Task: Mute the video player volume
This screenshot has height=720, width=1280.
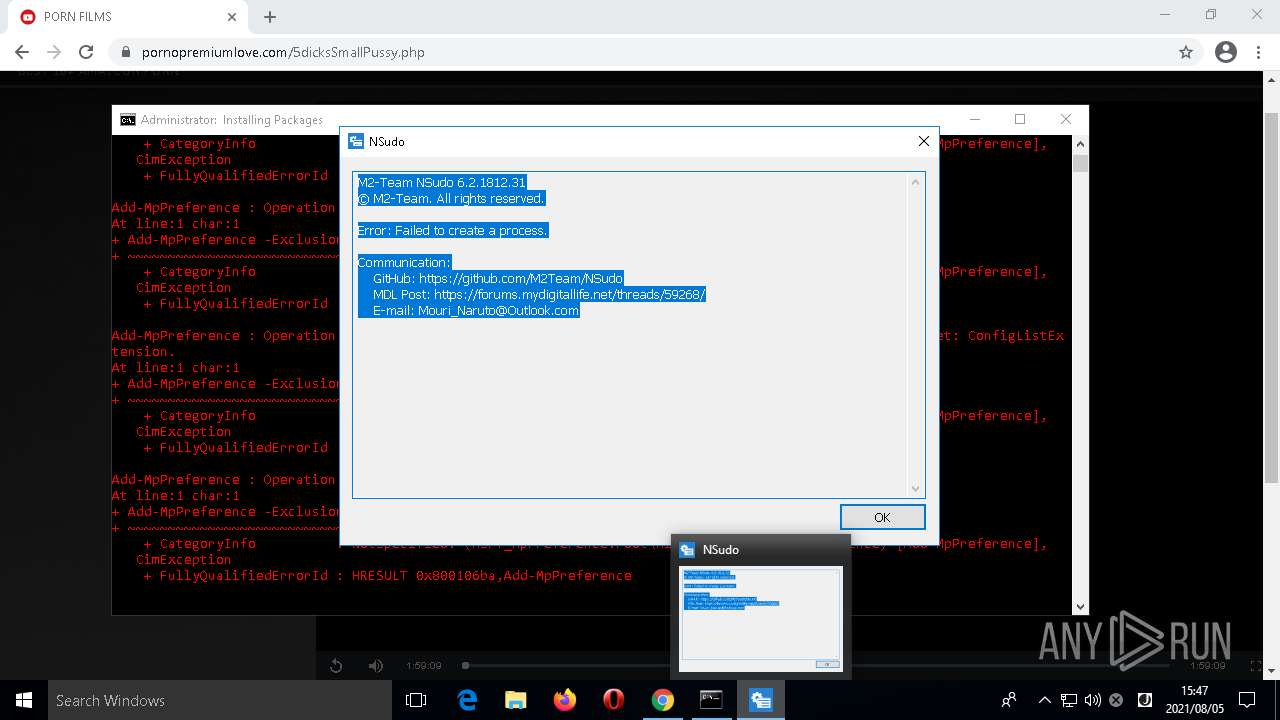Action: click(376, 666)
